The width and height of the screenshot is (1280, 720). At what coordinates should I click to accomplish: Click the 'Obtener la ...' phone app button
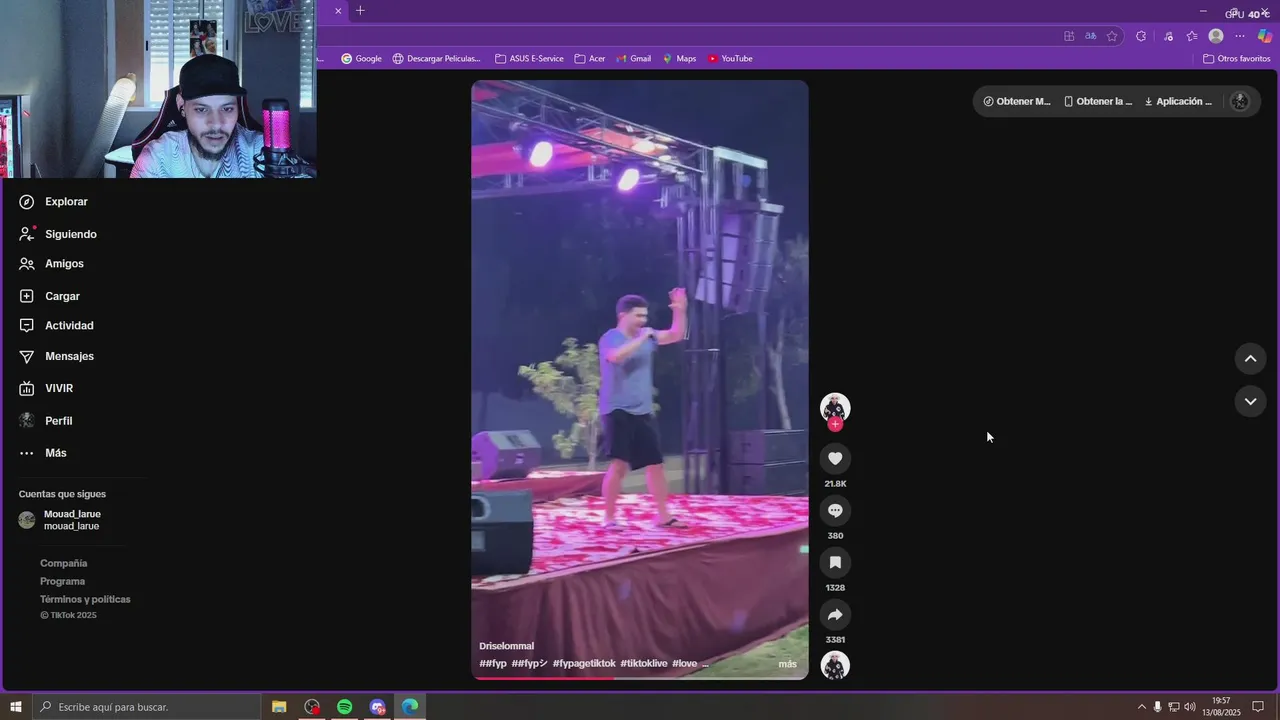[1098, 101]
